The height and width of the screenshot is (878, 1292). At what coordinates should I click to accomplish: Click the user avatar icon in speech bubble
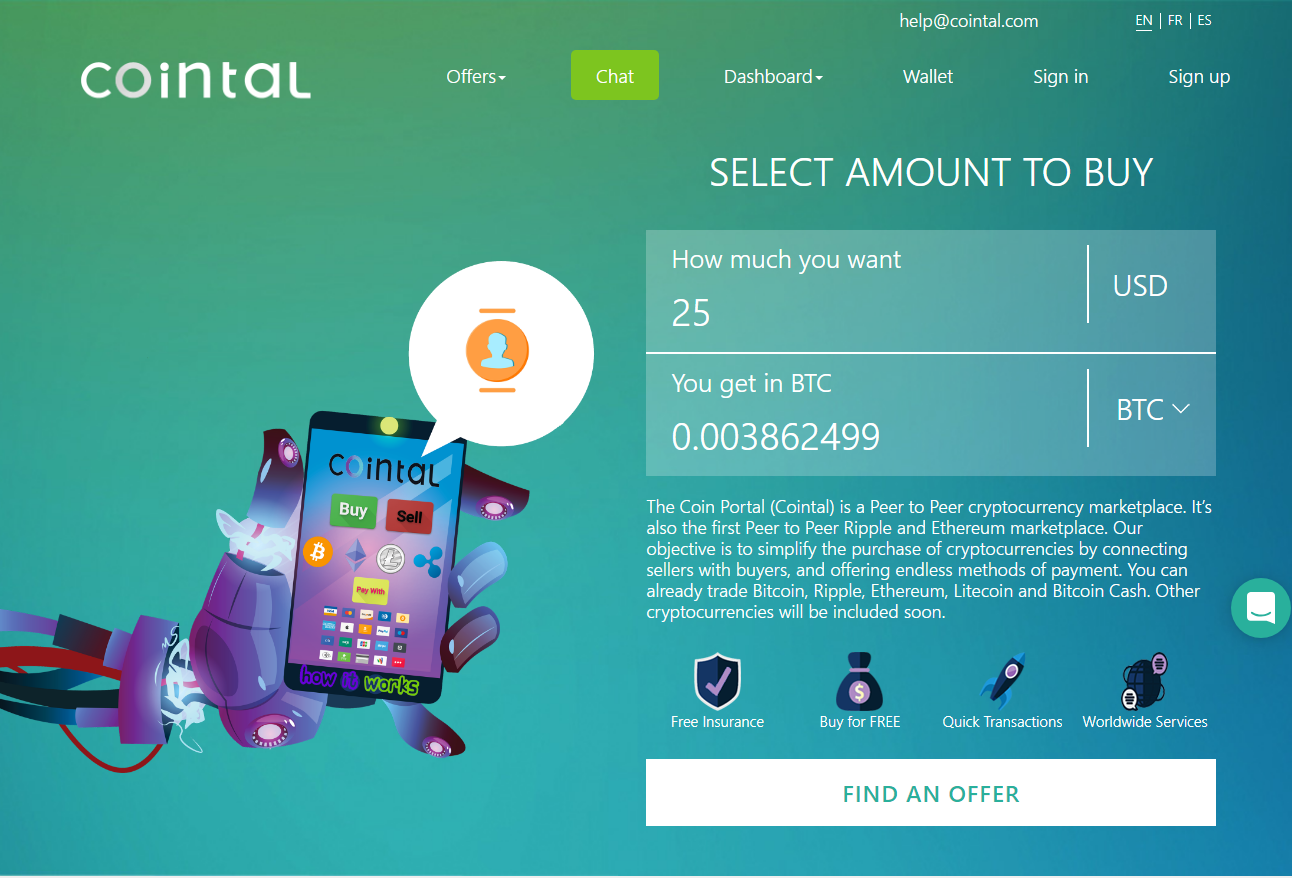(497, 351)
